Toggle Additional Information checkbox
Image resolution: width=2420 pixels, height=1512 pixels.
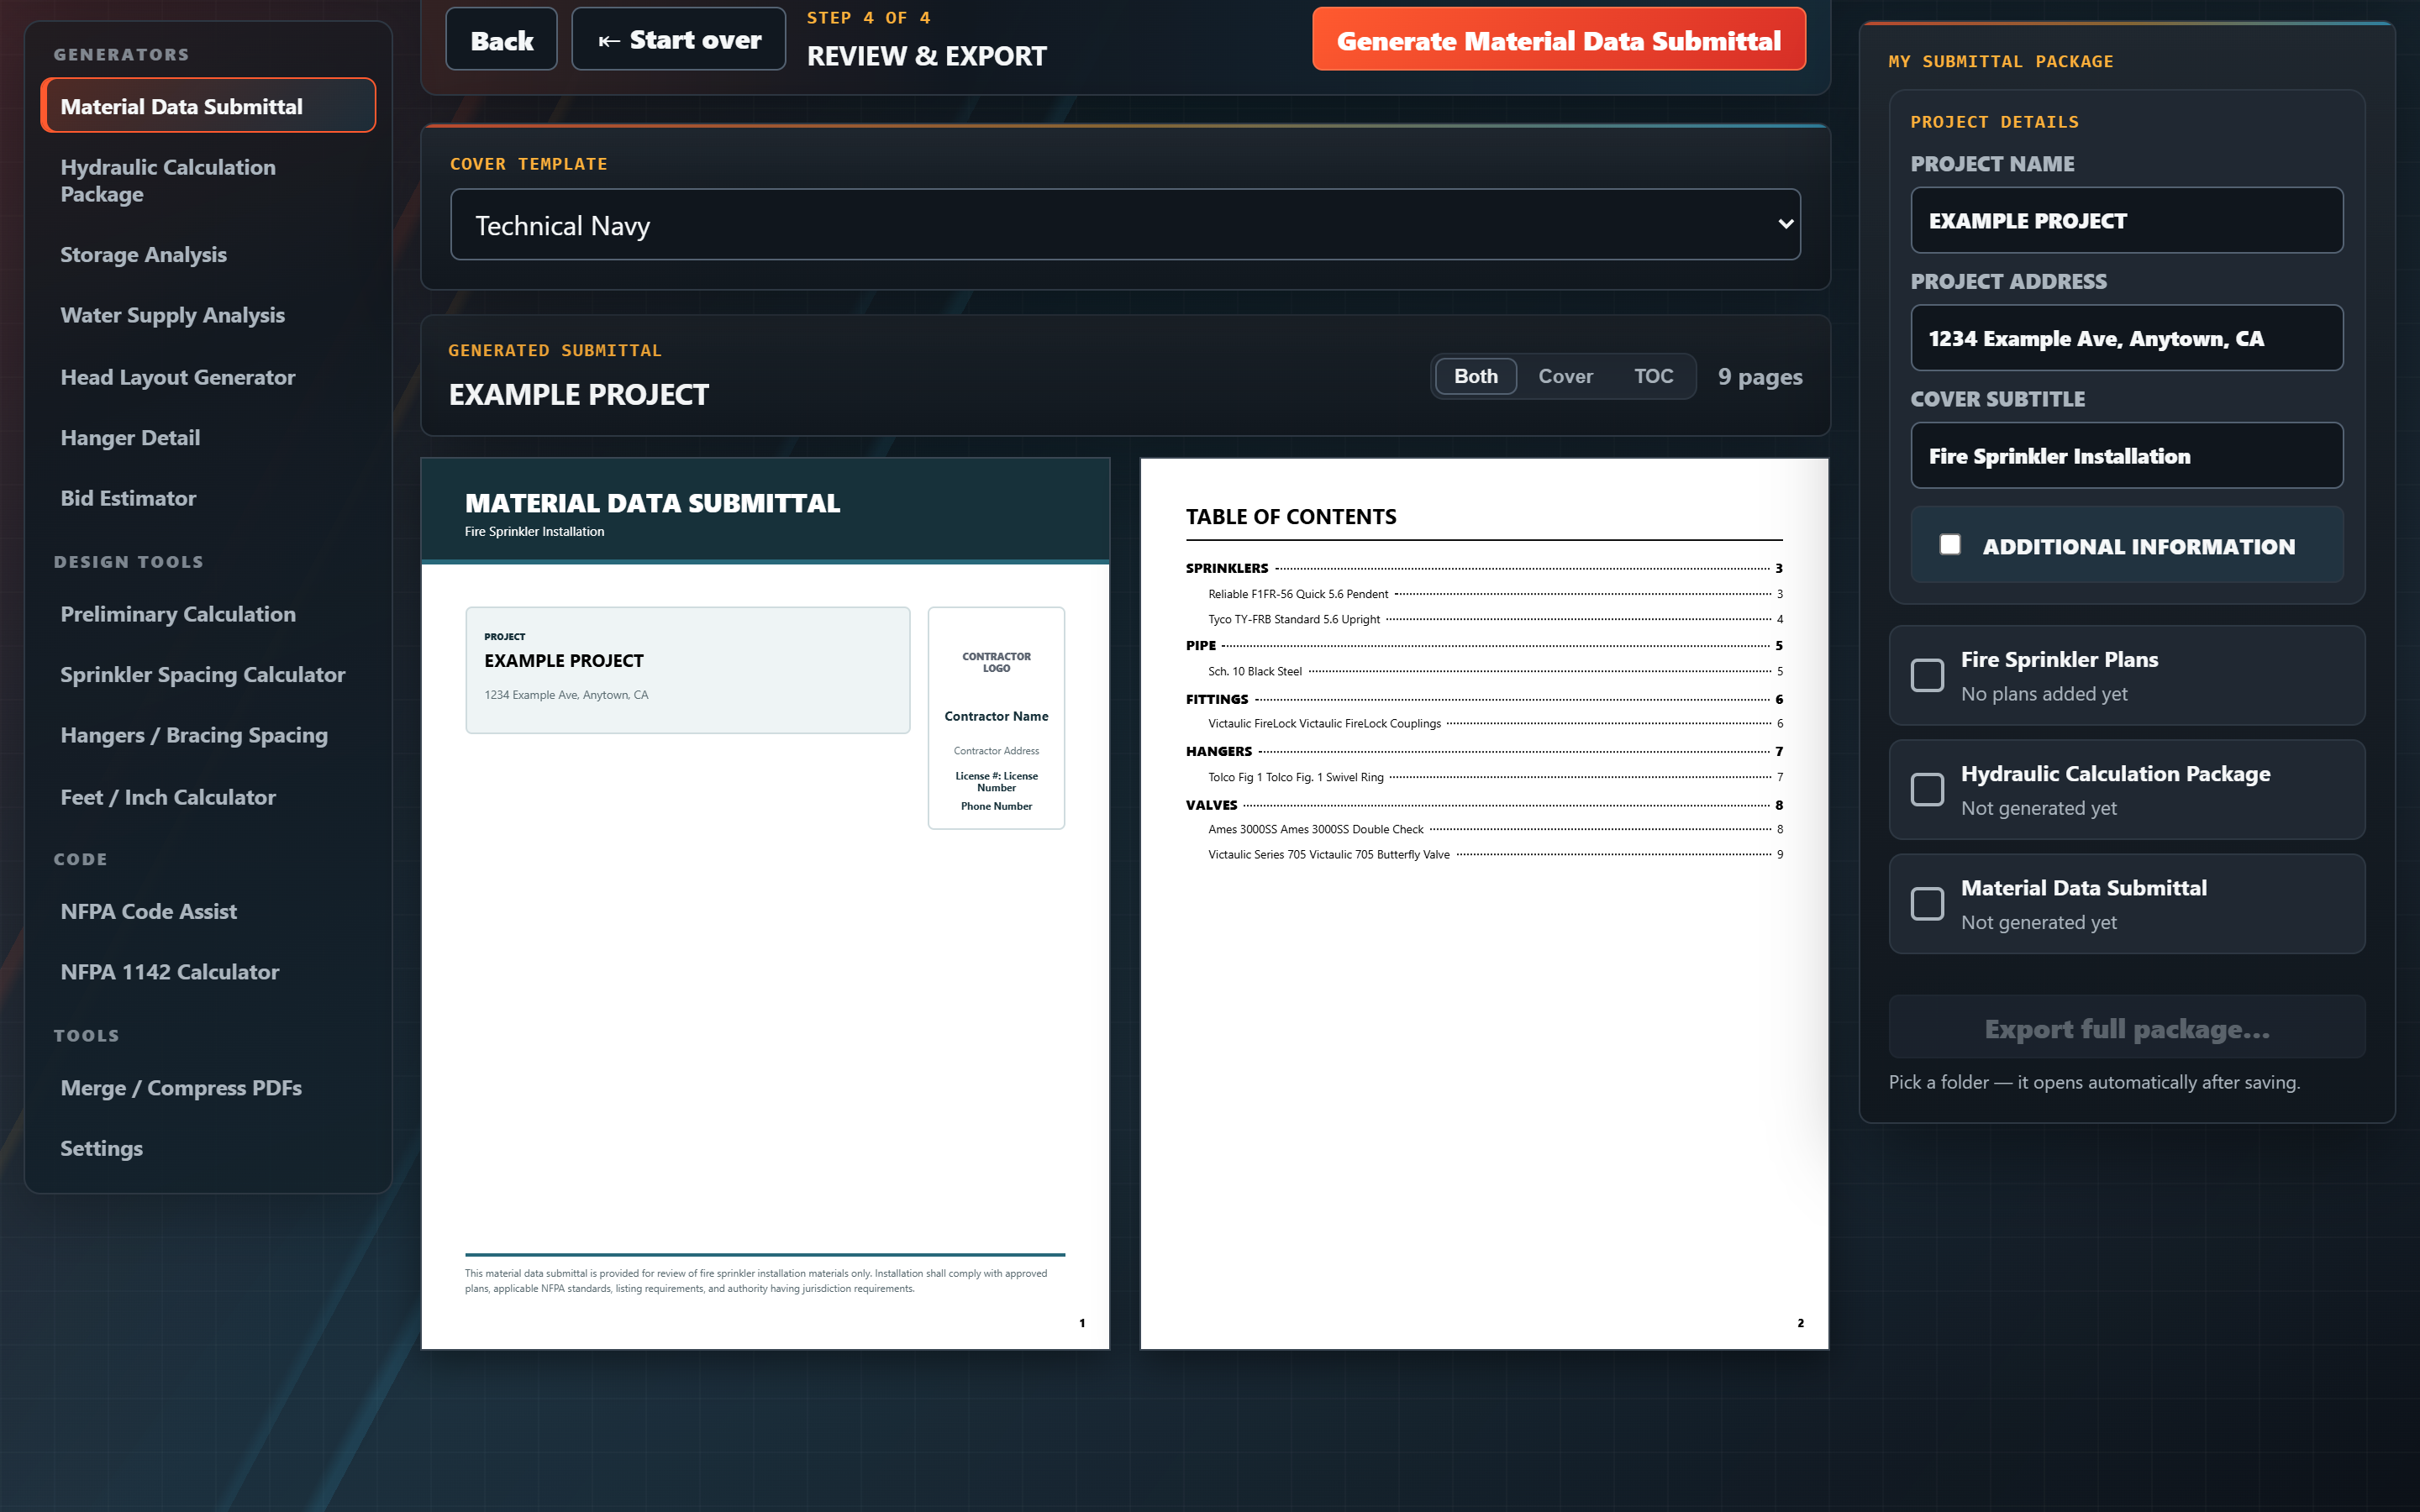1949,544
